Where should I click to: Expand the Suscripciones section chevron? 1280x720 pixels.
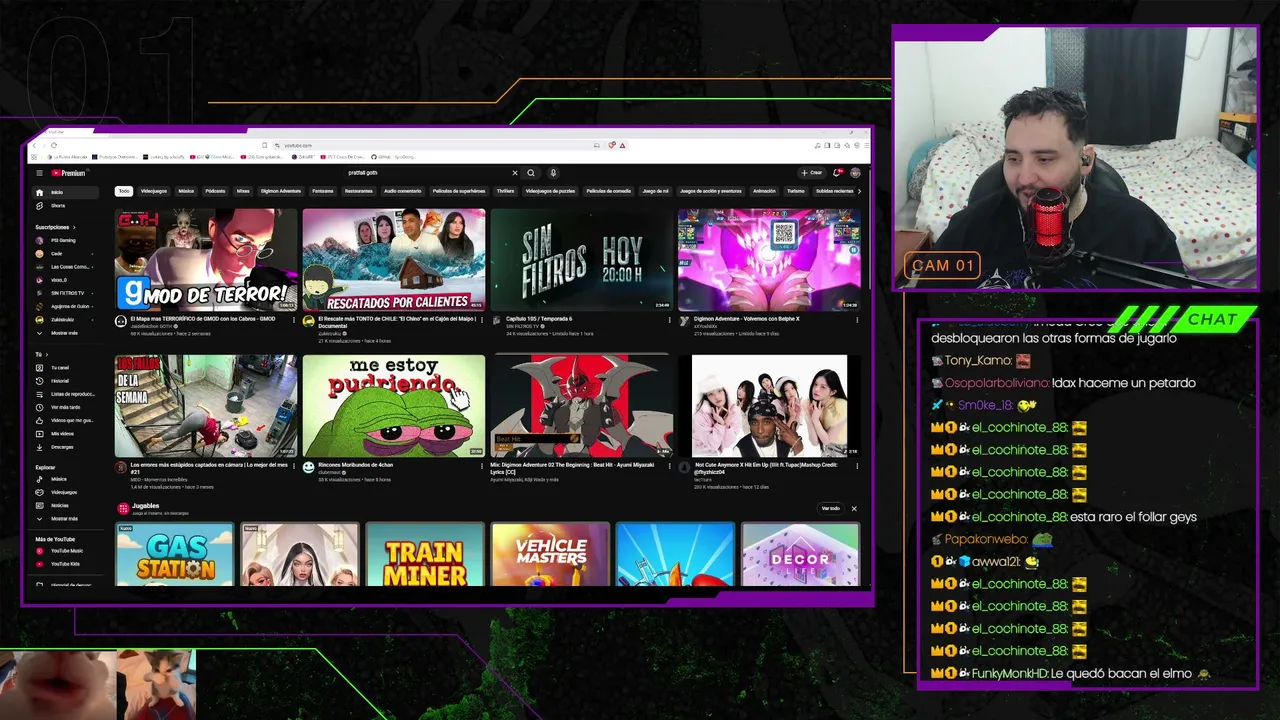pos(73,227)
